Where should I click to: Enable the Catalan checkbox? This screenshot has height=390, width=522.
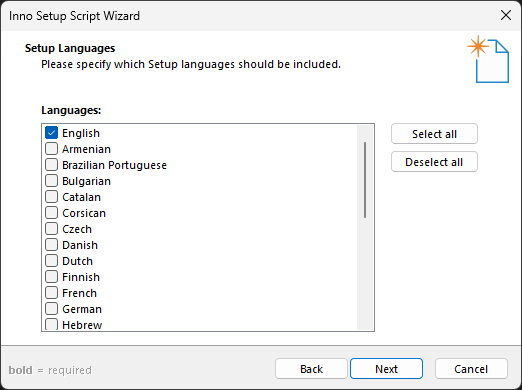tap(51, 197)
